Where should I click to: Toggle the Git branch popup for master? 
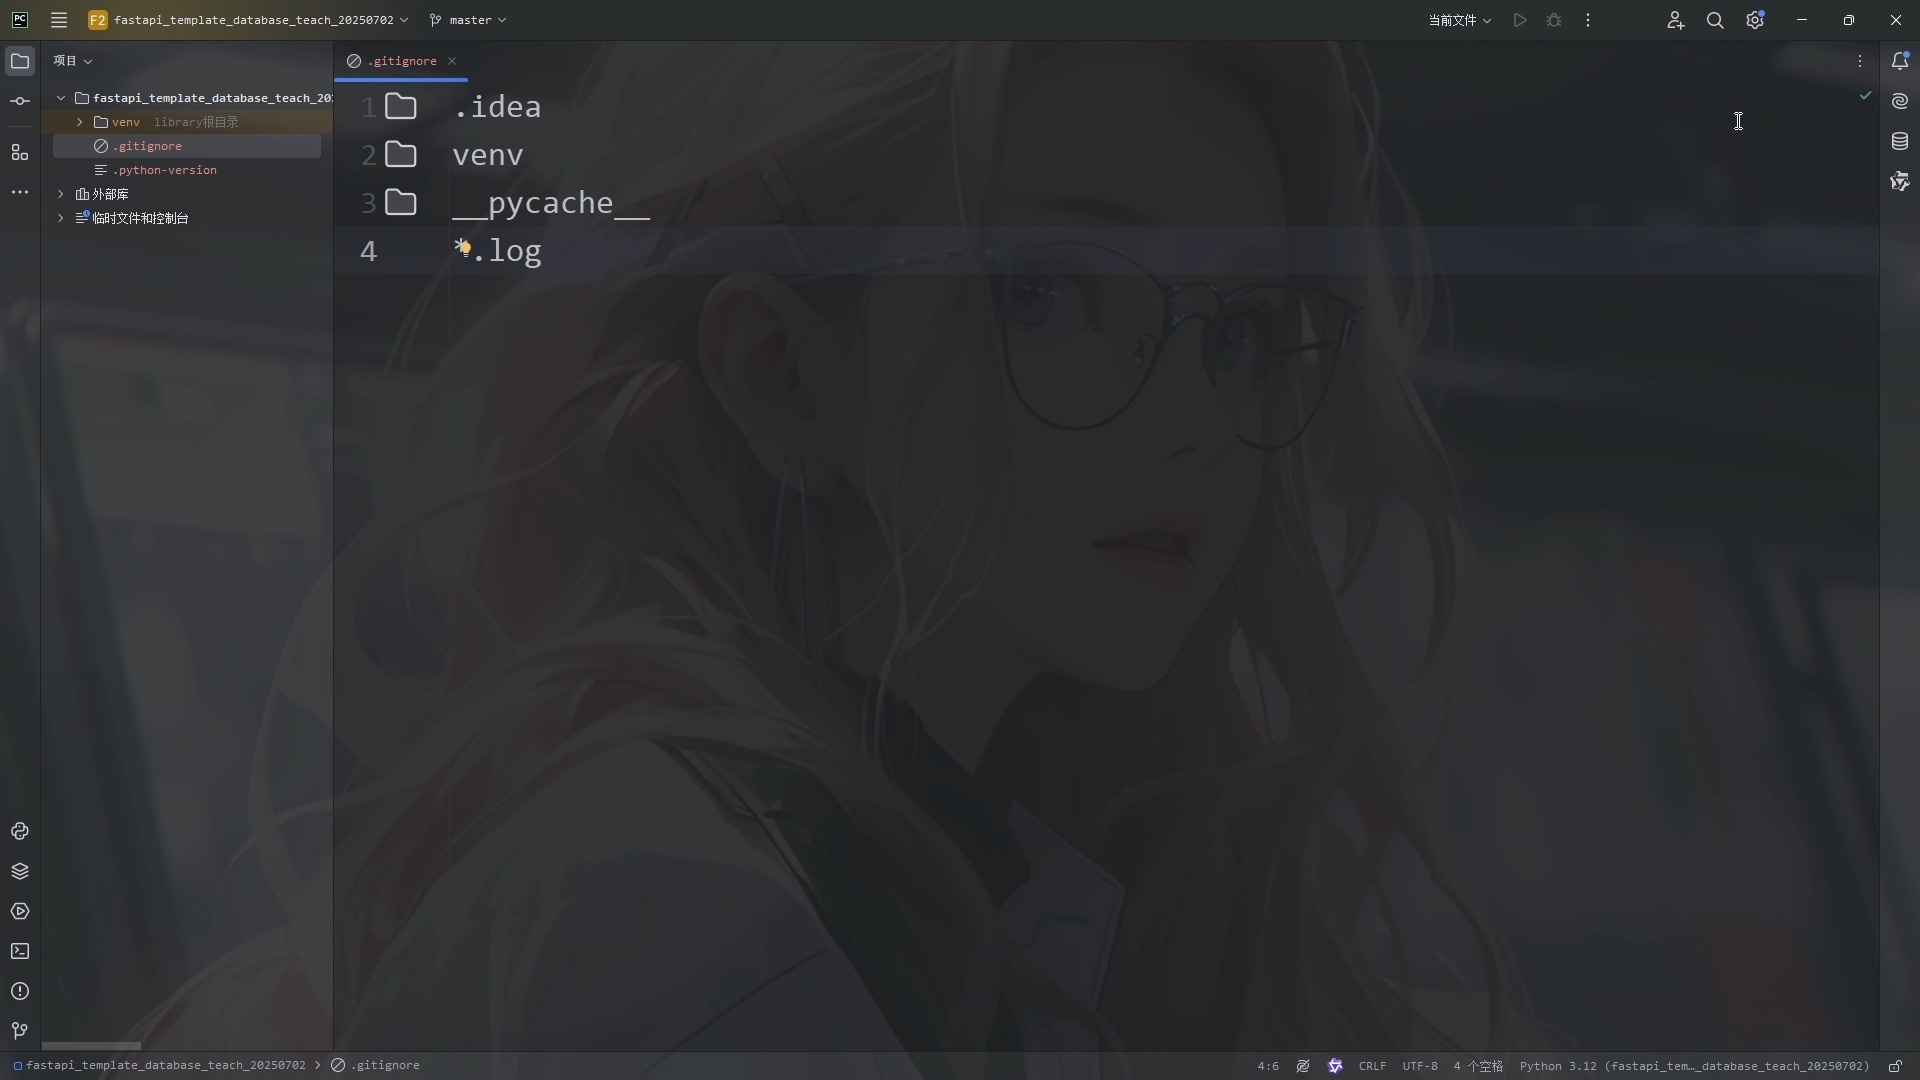tap(466, 19)
